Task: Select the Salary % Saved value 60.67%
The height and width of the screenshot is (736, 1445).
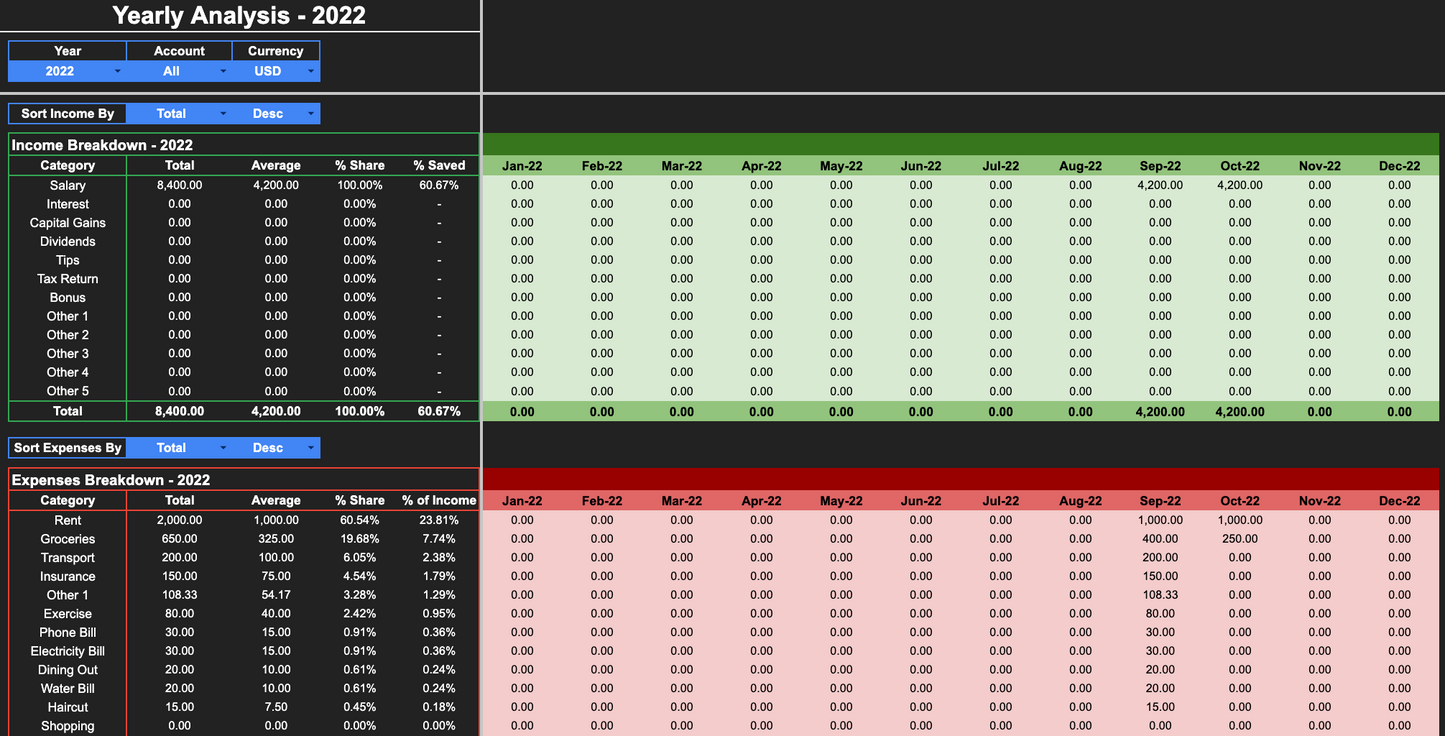Action: pyautogui.click(x=439, y=185)
